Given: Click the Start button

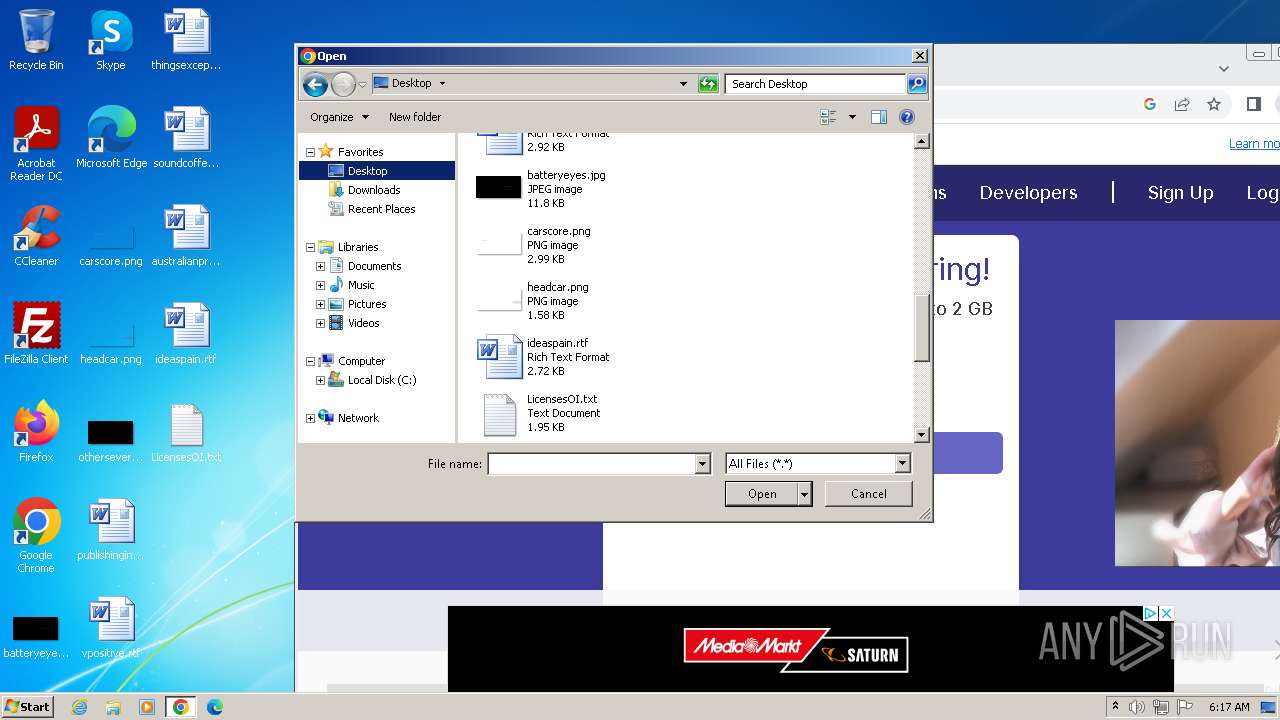Looking at the screenshot, I should [28, 707].
